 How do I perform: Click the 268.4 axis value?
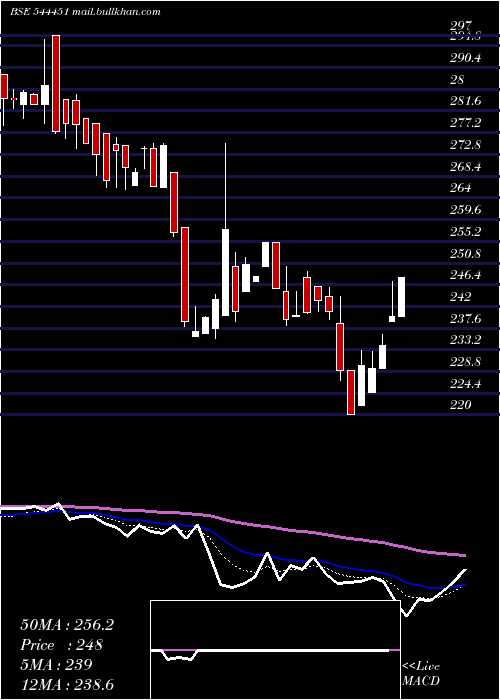pyautogui.click(x=466, y=167)
